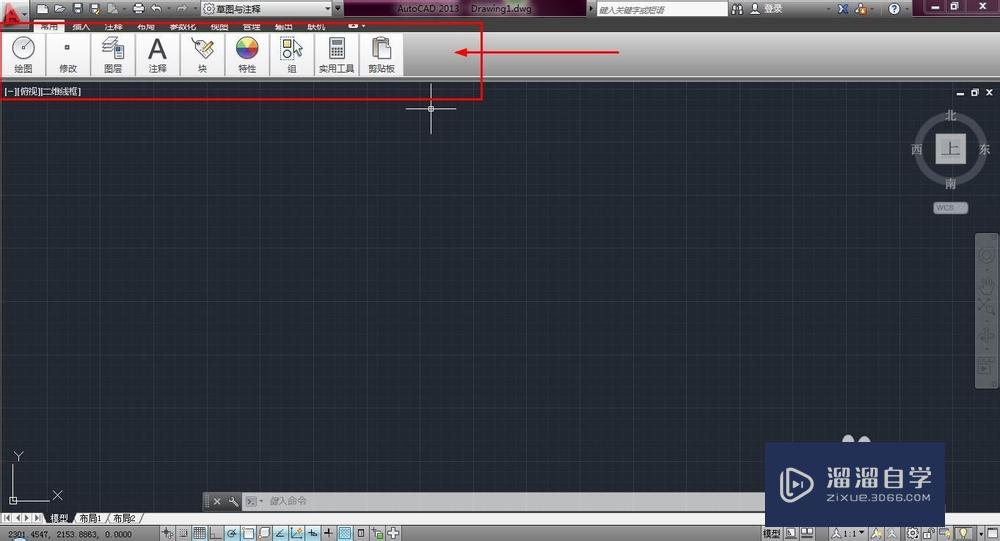Expand the 注释 annotation panel with letter A
This screenshot has height=541, width=1000.
point(158,55)
